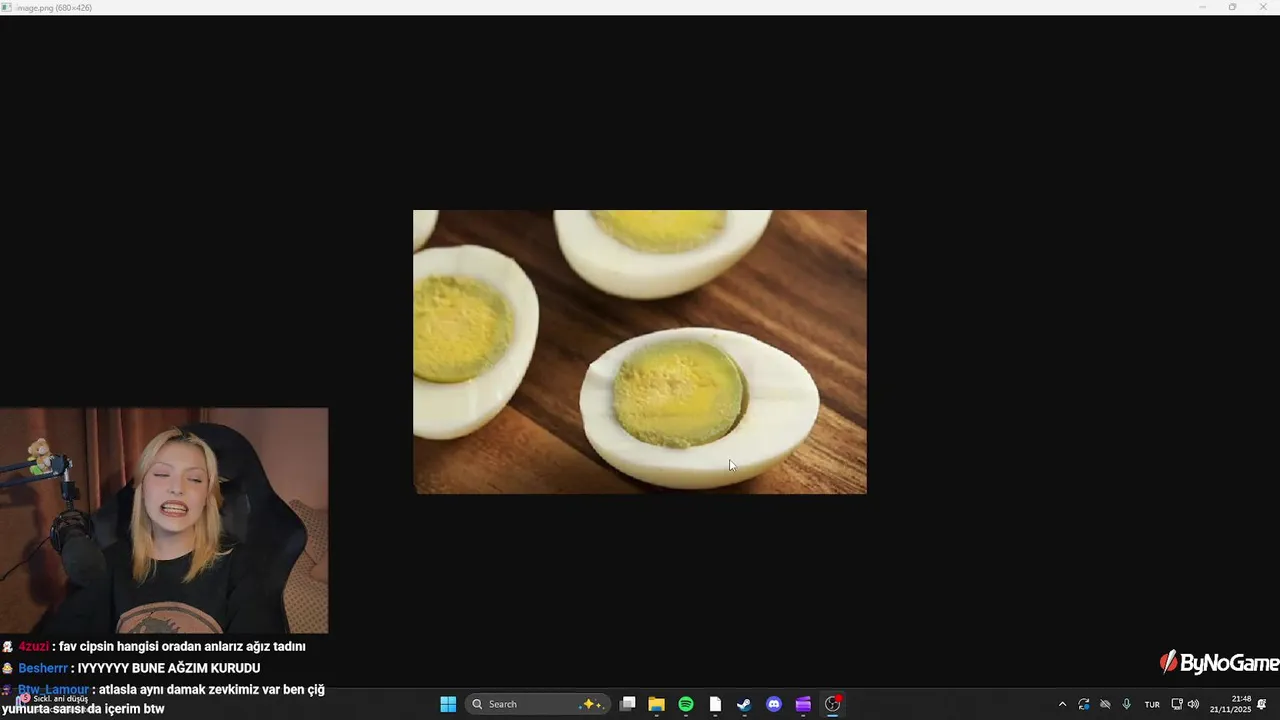Expand the hidden system tray icons
1280x720 pixels.
pyautogui.click(x=1062, y=704)
